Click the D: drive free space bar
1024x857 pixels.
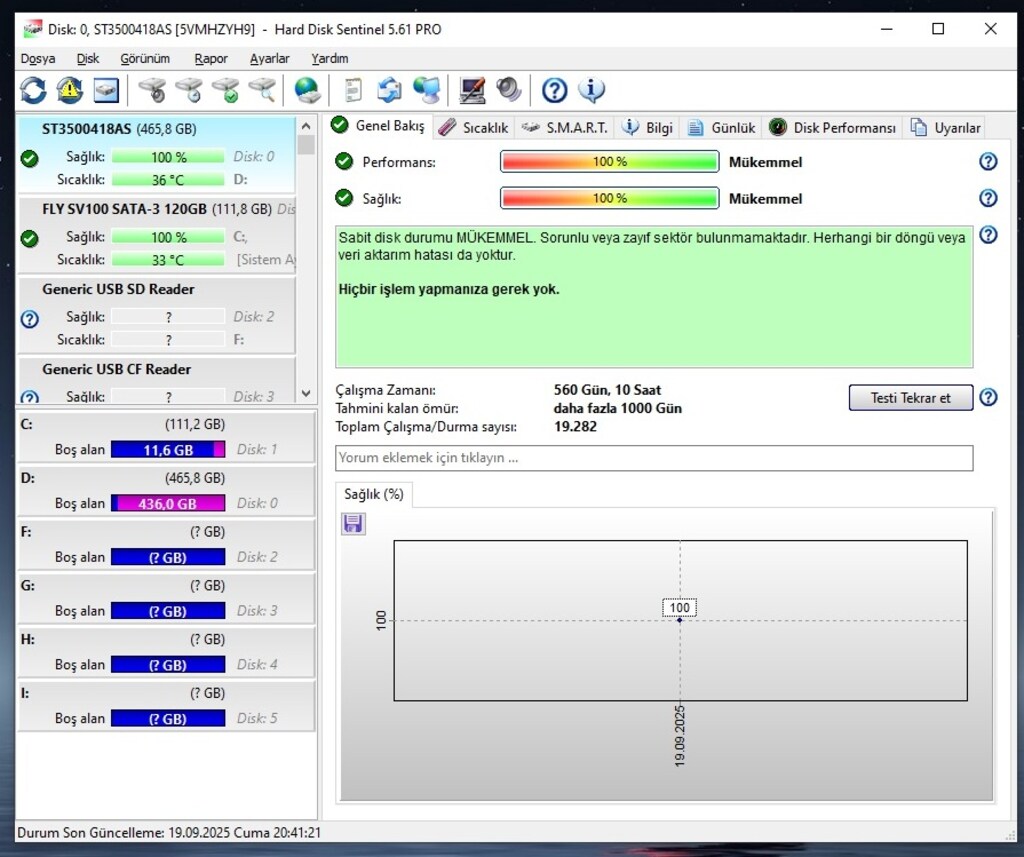pyautogui.click(x=168, y=503)
